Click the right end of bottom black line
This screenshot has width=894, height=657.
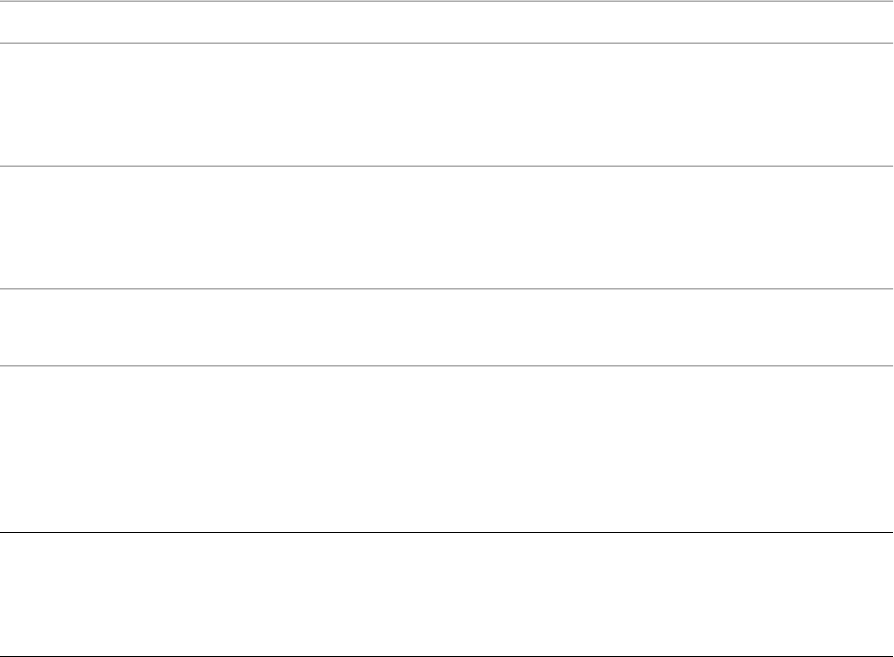point(889,656)
